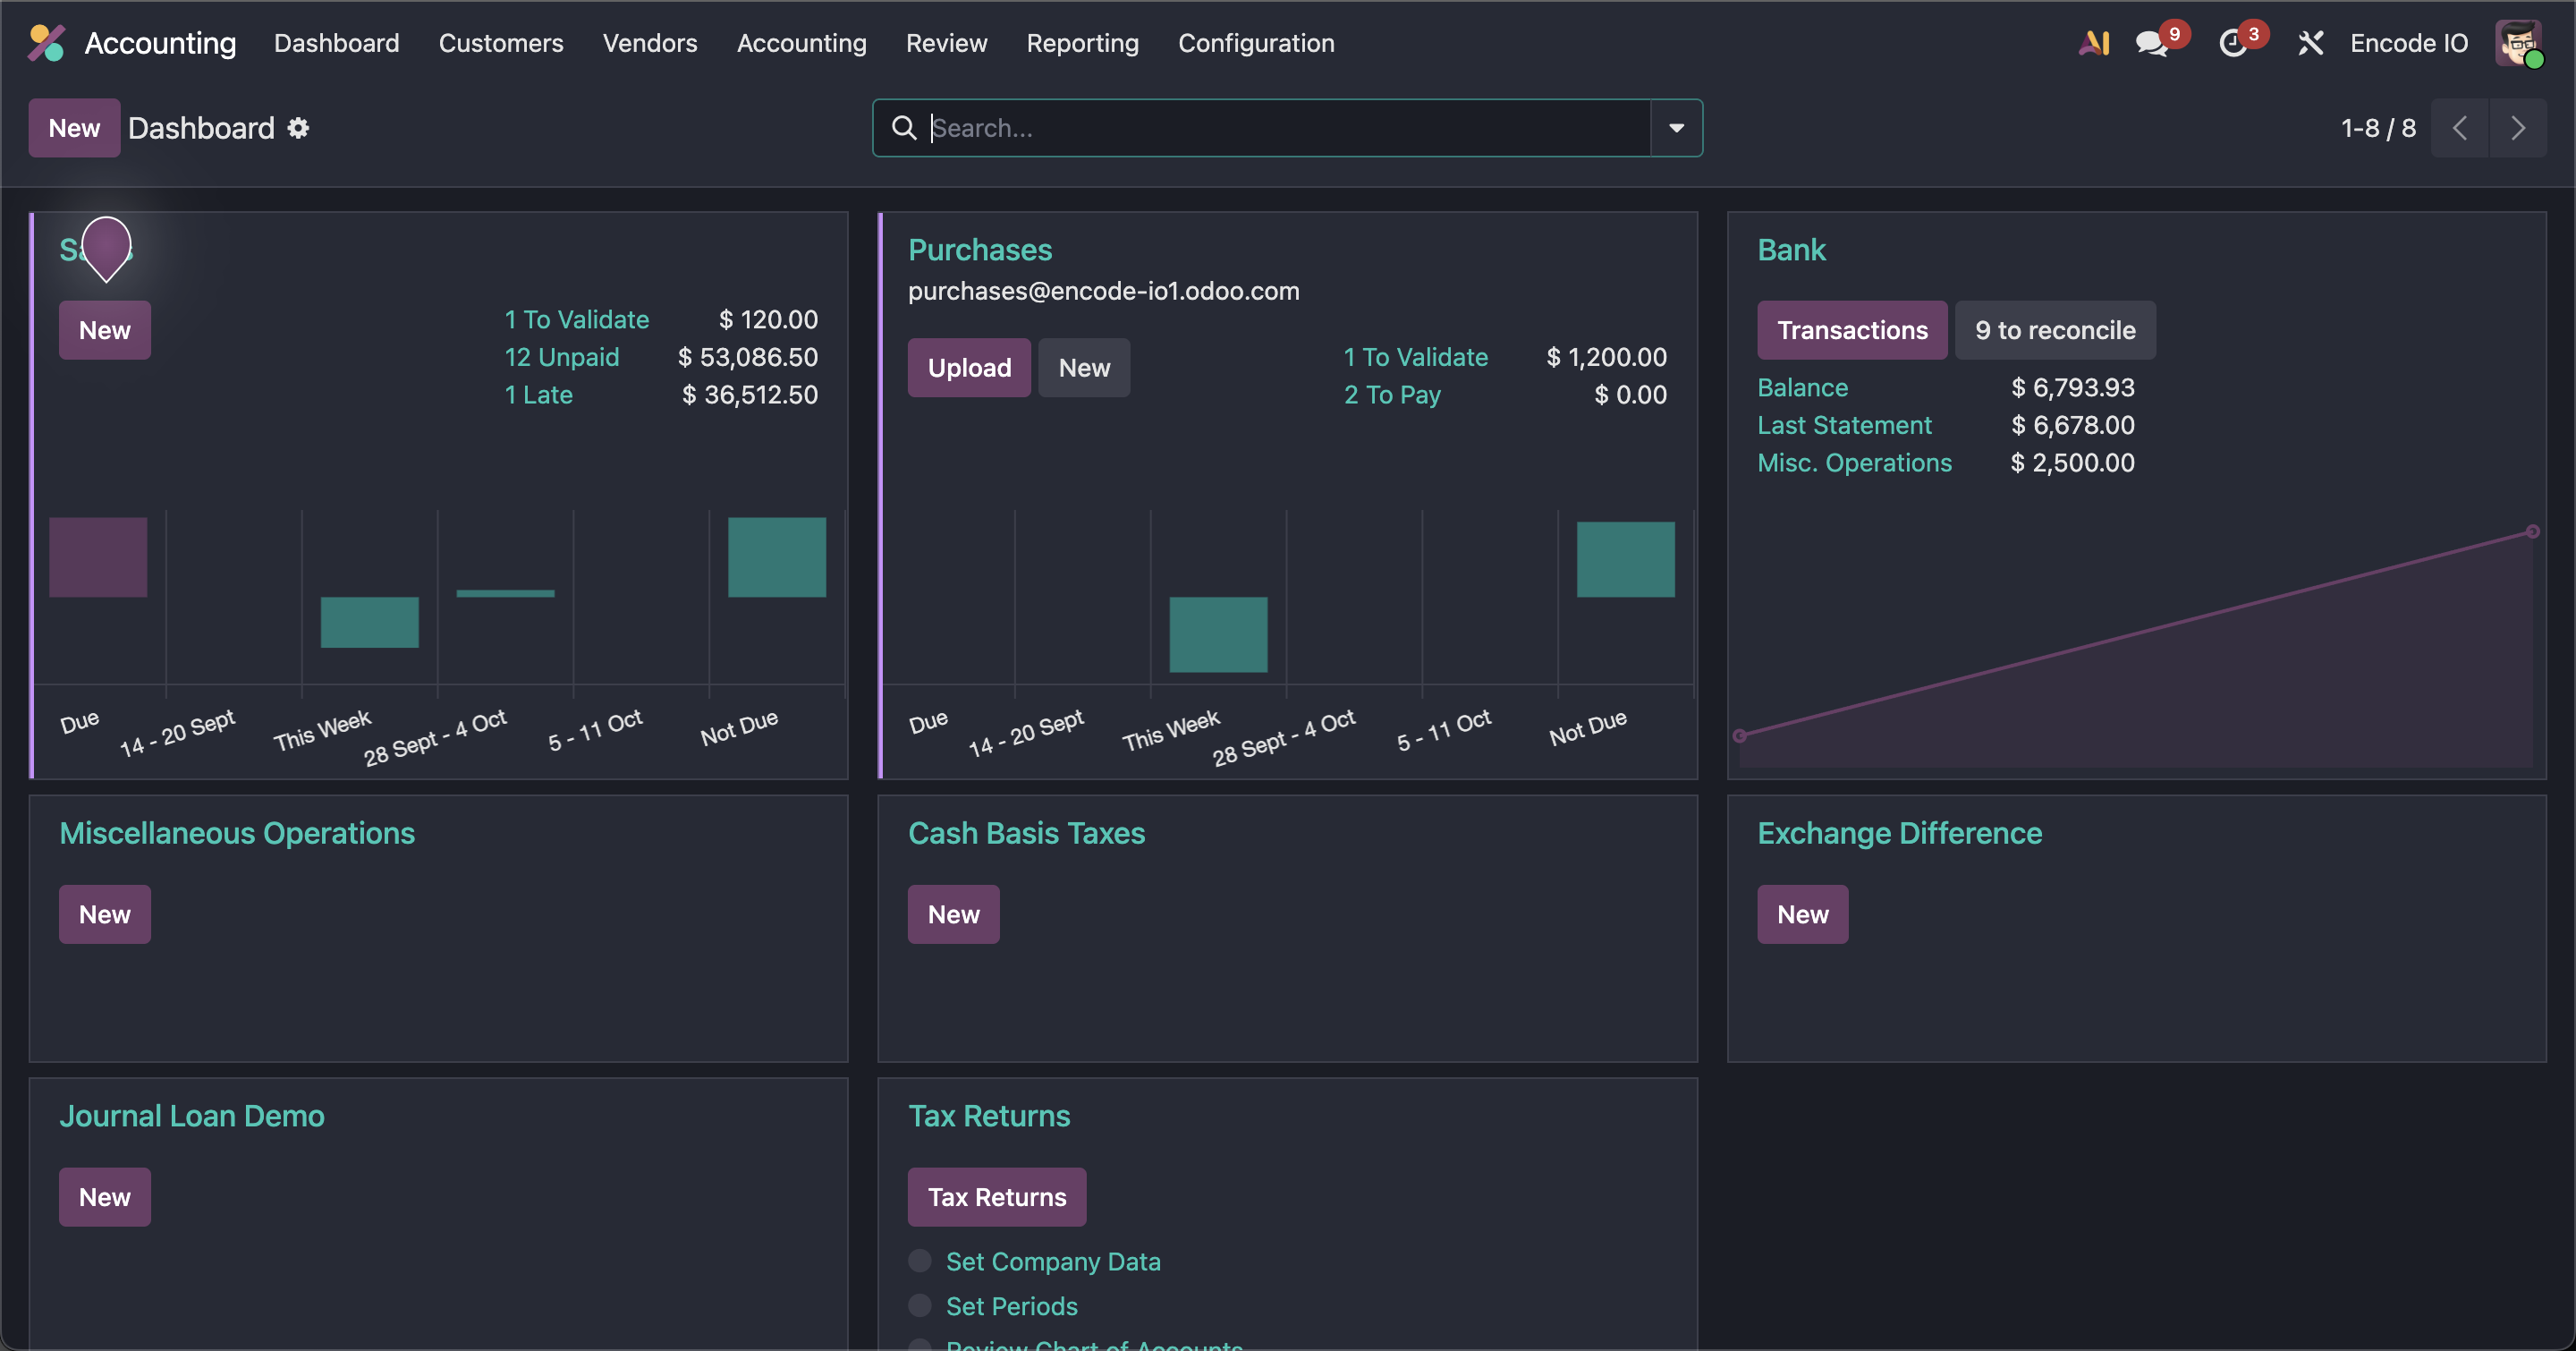Open the Vendors menu
Viewport: 2576px width, 1351px height.
[x=649, y=43]
